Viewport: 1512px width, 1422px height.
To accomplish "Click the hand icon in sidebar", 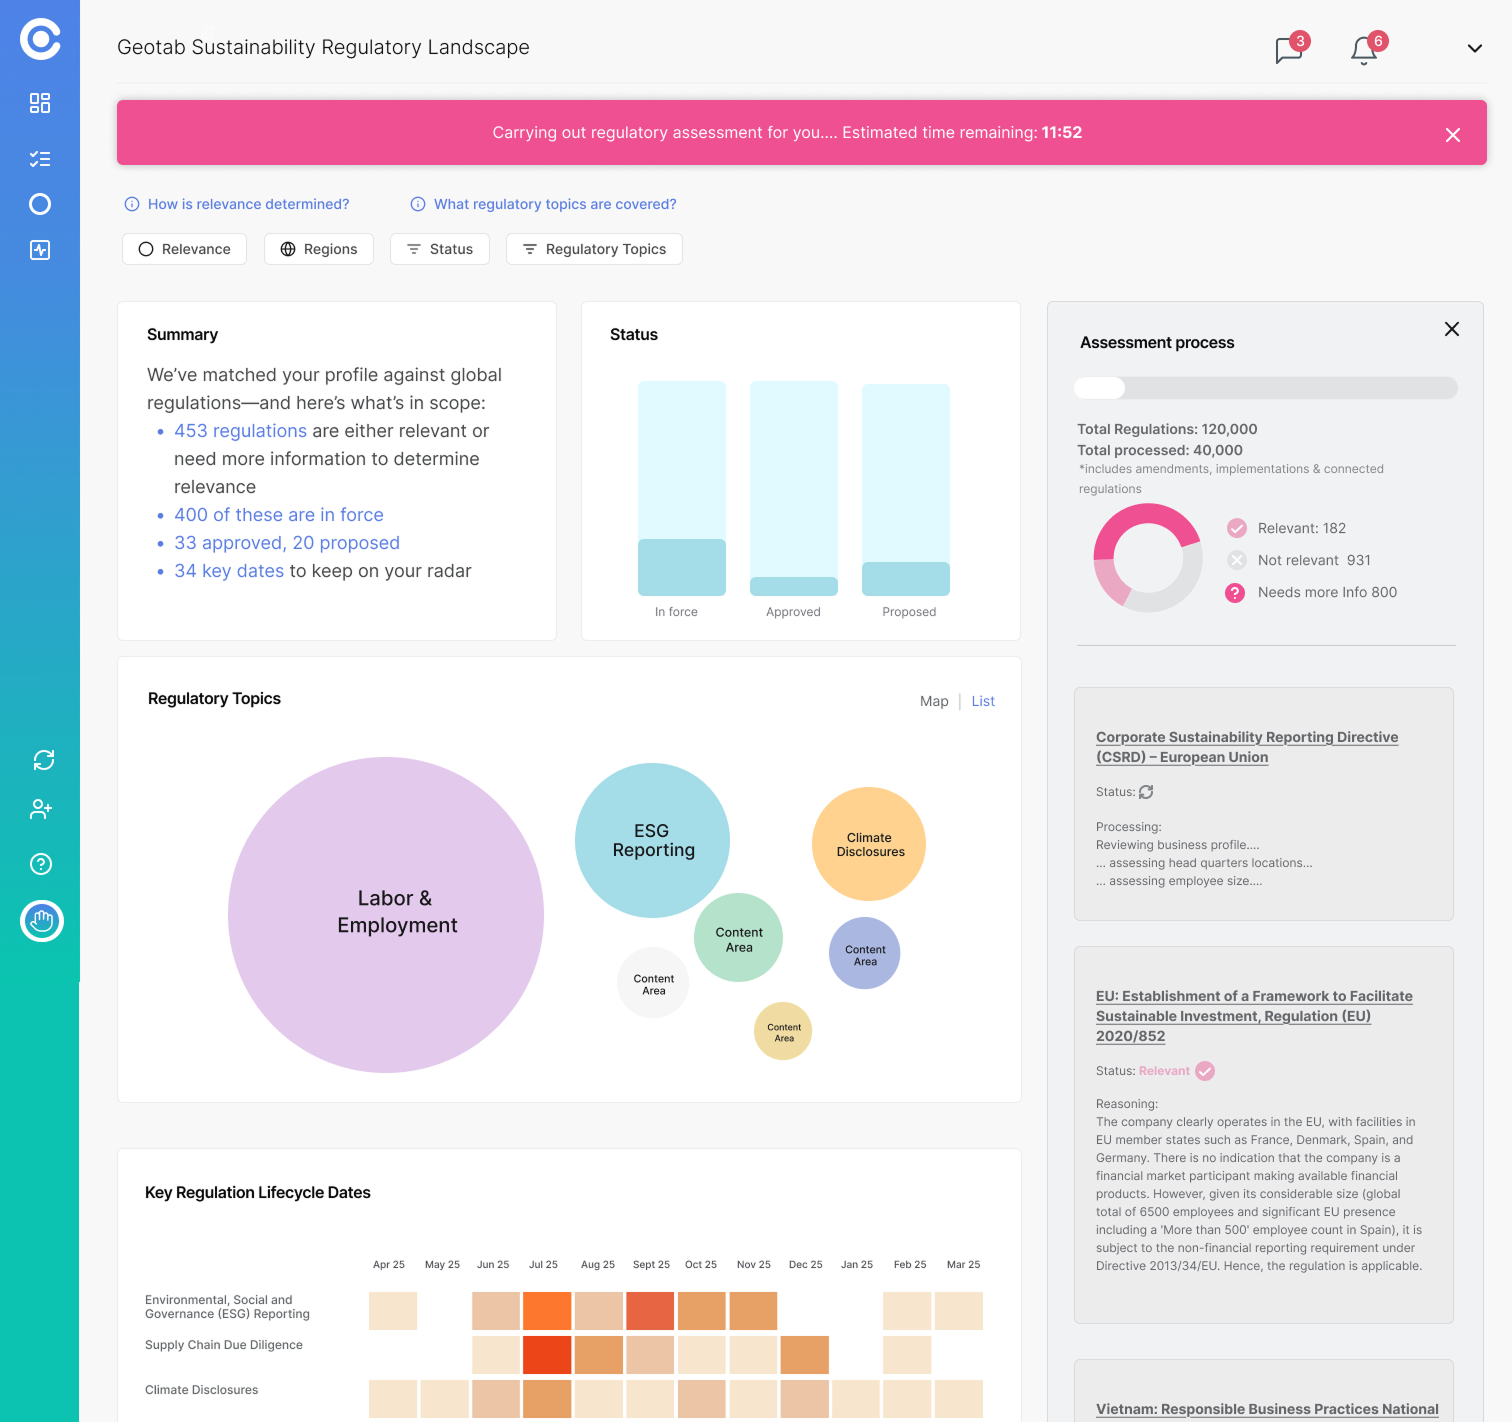I will 42,921.
